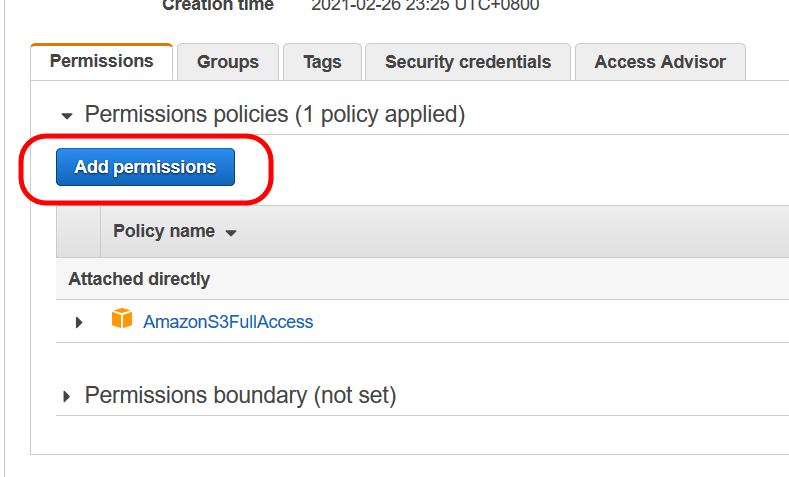Go to the Security credentials tab

[x=467, y=62]
